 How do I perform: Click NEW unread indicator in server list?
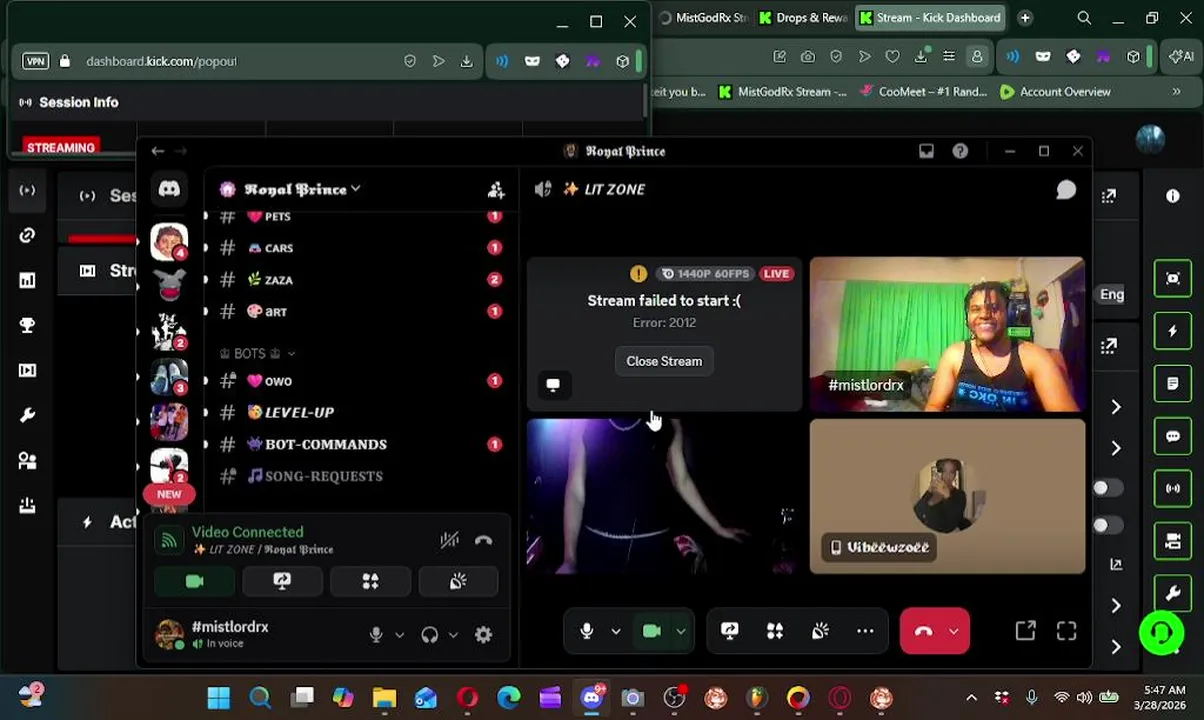(169, 494)
